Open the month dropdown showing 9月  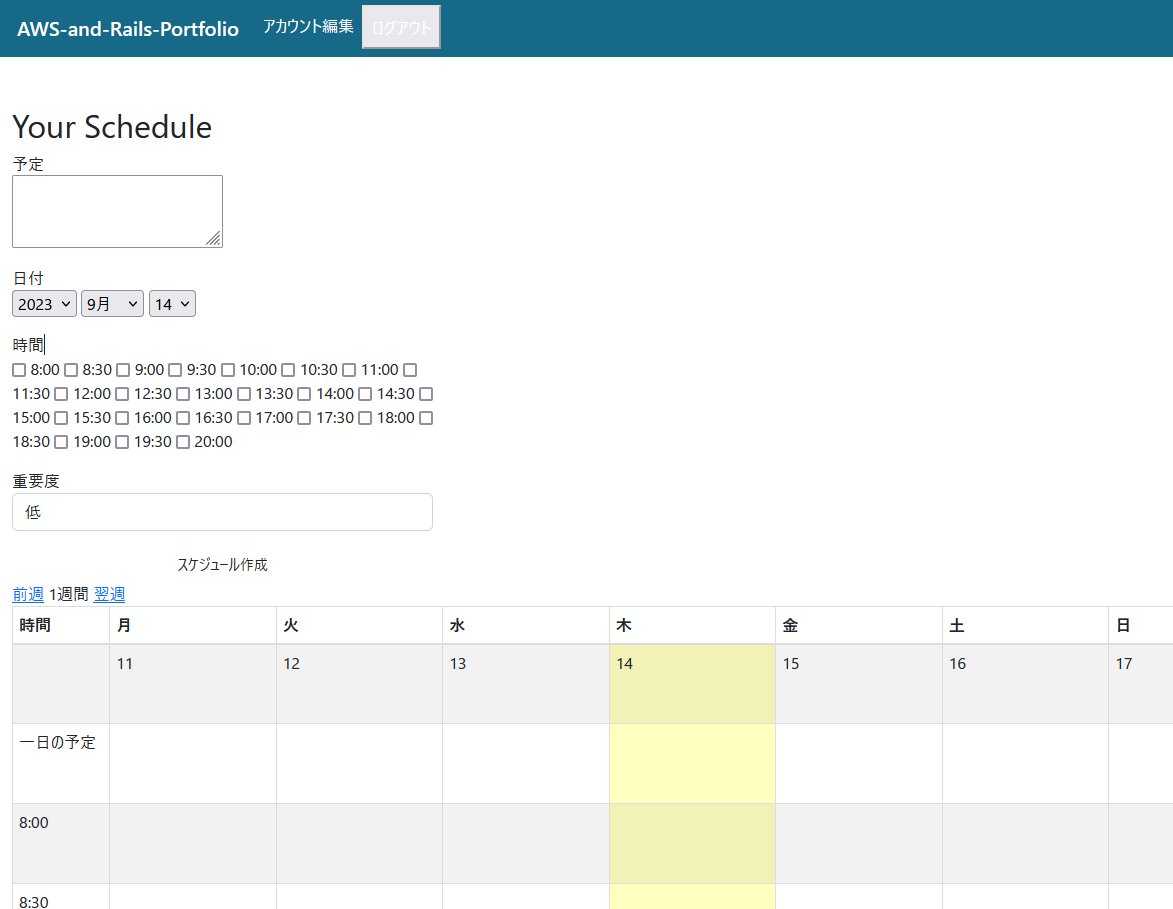[x=111, y=303]
